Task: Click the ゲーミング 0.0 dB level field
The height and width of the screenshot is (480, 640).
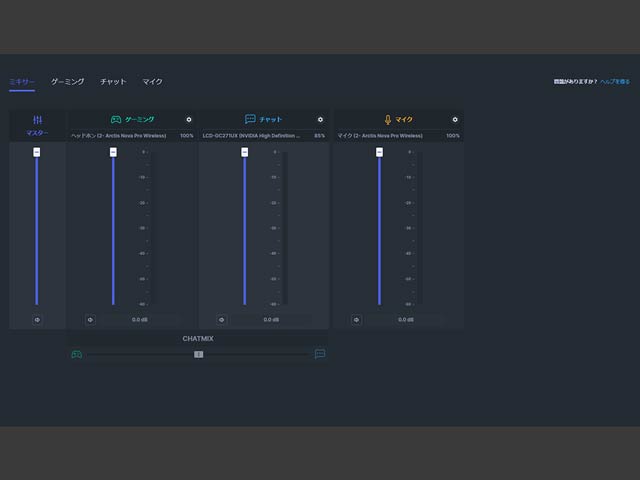Action: 140,320
